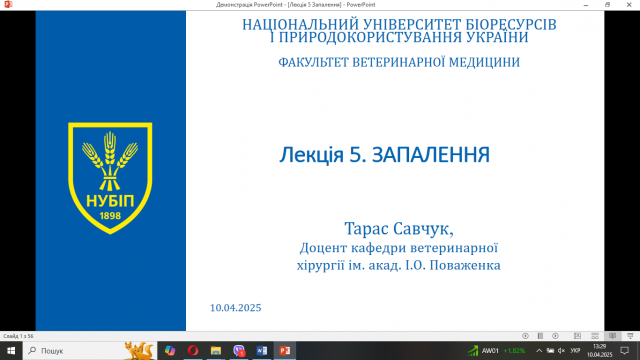Open the muted volume control
This screenshot has height=360, width=640.
click(561, 351)
